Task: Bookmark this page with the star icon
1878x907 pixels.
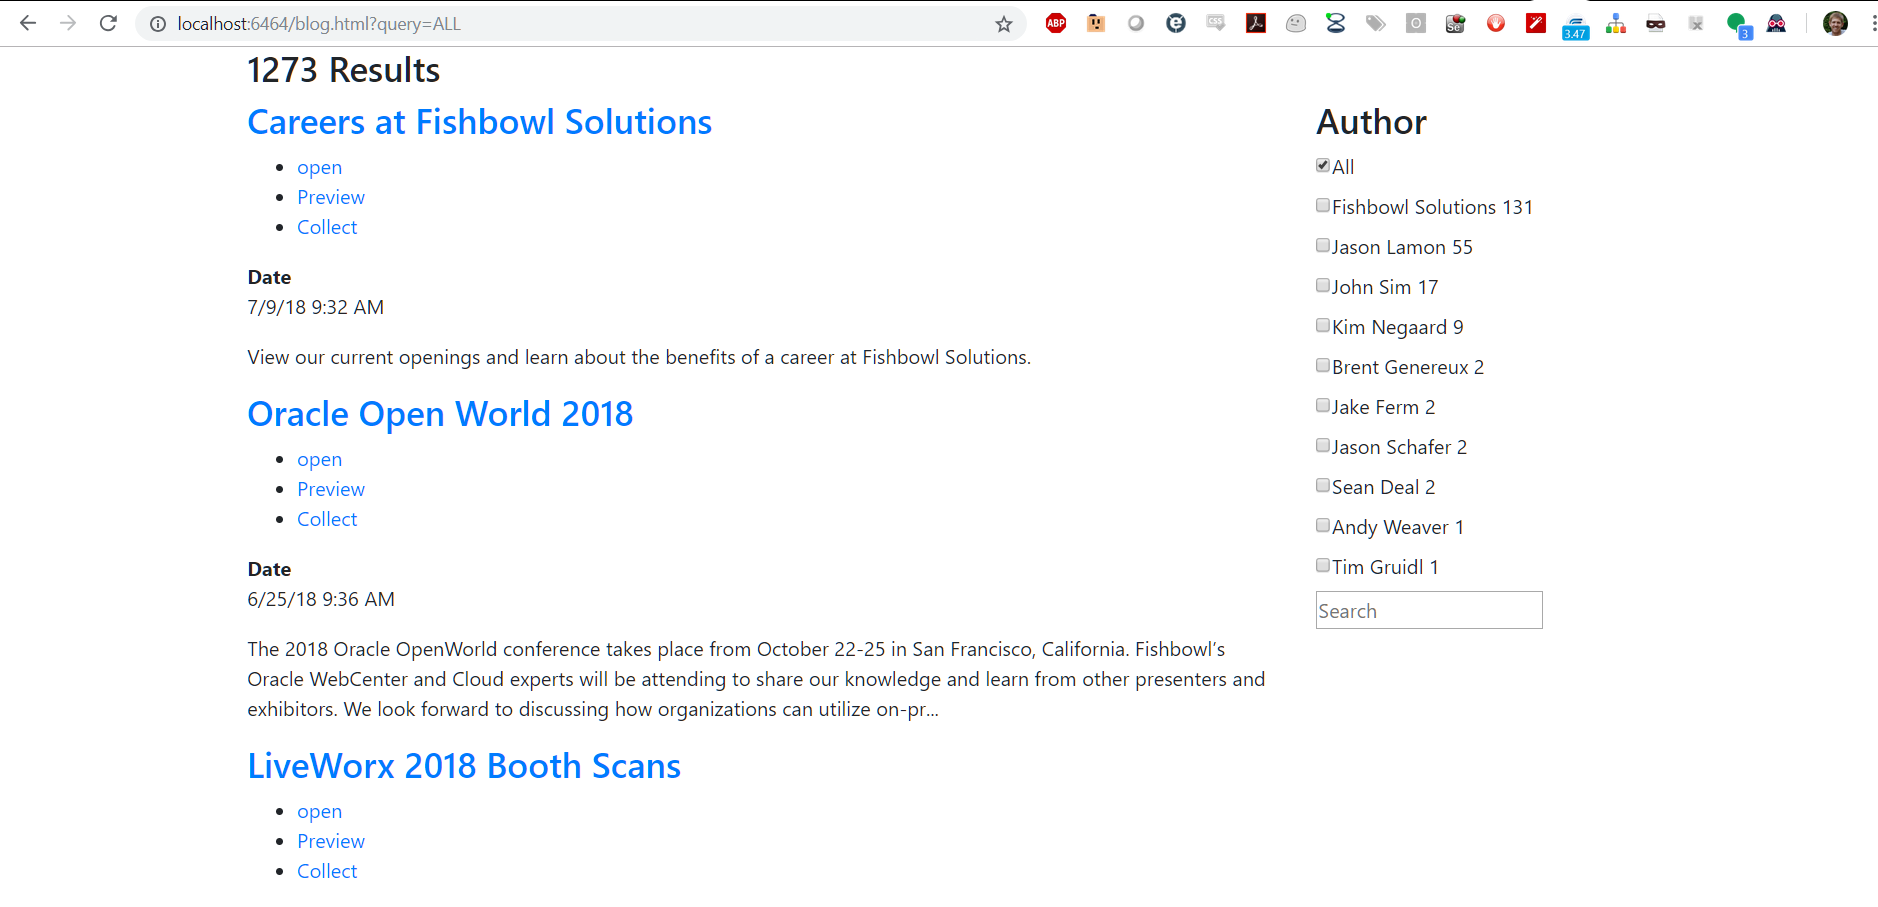Action: (x=1004, y=24)
